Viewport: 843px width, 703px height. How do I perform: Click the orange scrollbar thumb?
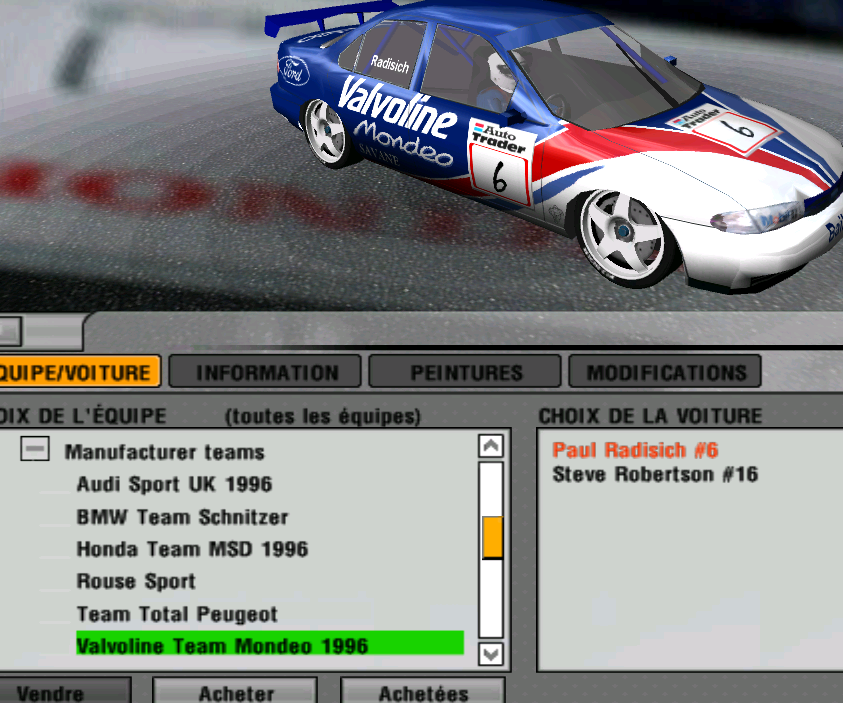coord(491,537)
